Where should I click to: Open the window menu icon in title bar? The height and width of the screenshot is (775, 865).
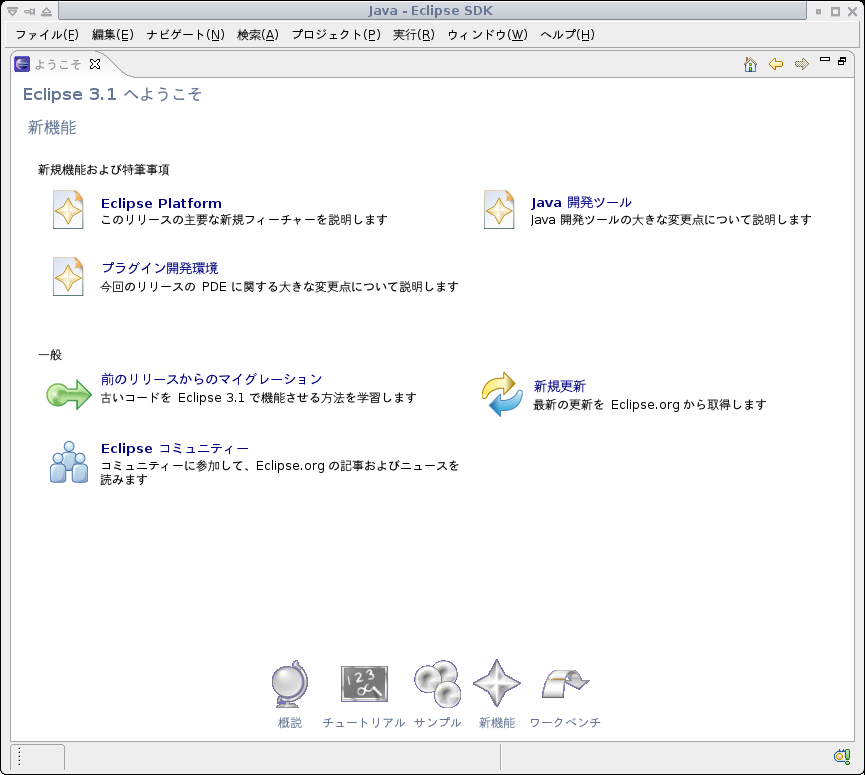tap(12, 11)
